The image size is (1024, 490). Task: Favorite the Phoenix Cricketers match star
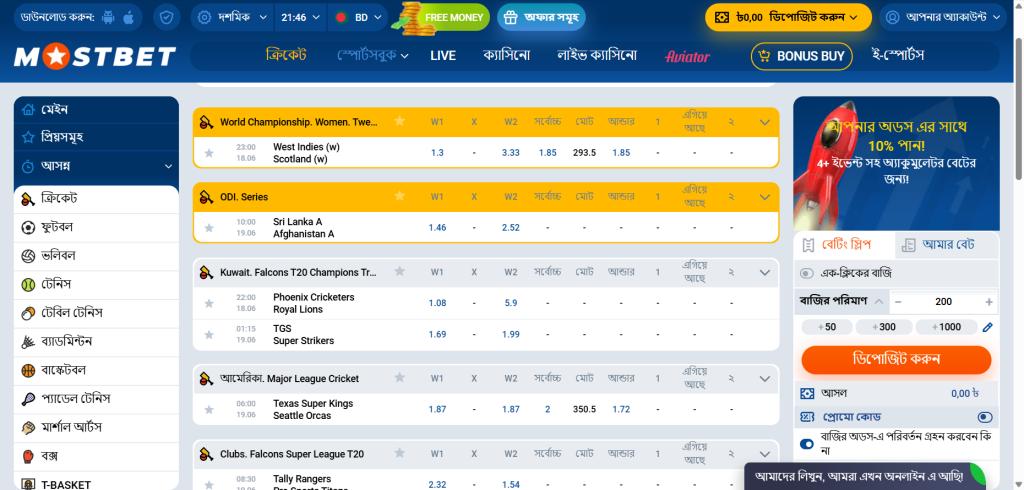(209, 303)
